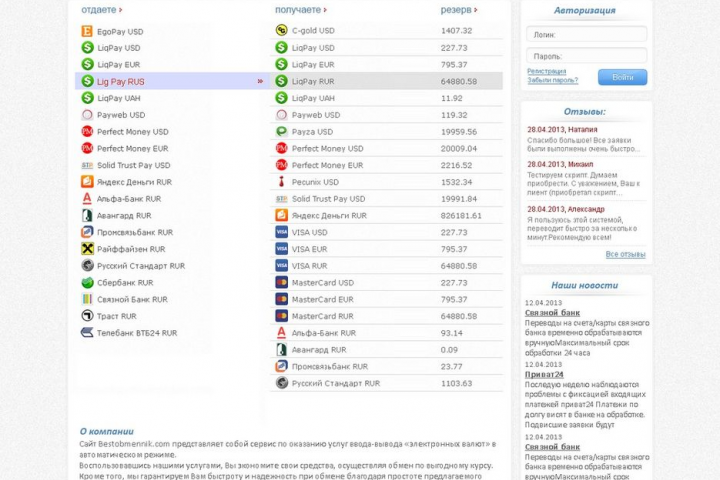Click the Райффайзен RUR icon
The image size is (720, 480).
click(x=87, y=249)
